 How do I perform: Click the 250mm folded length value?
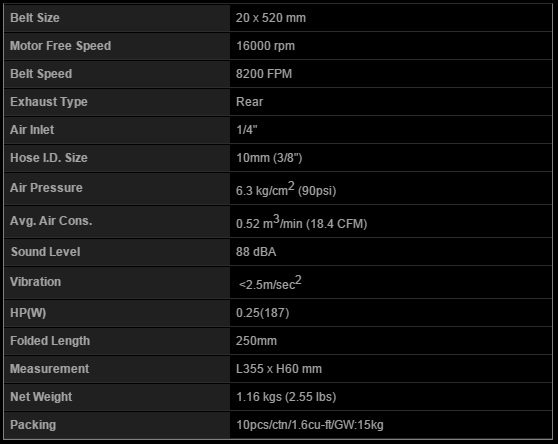(x=256, y=341)
